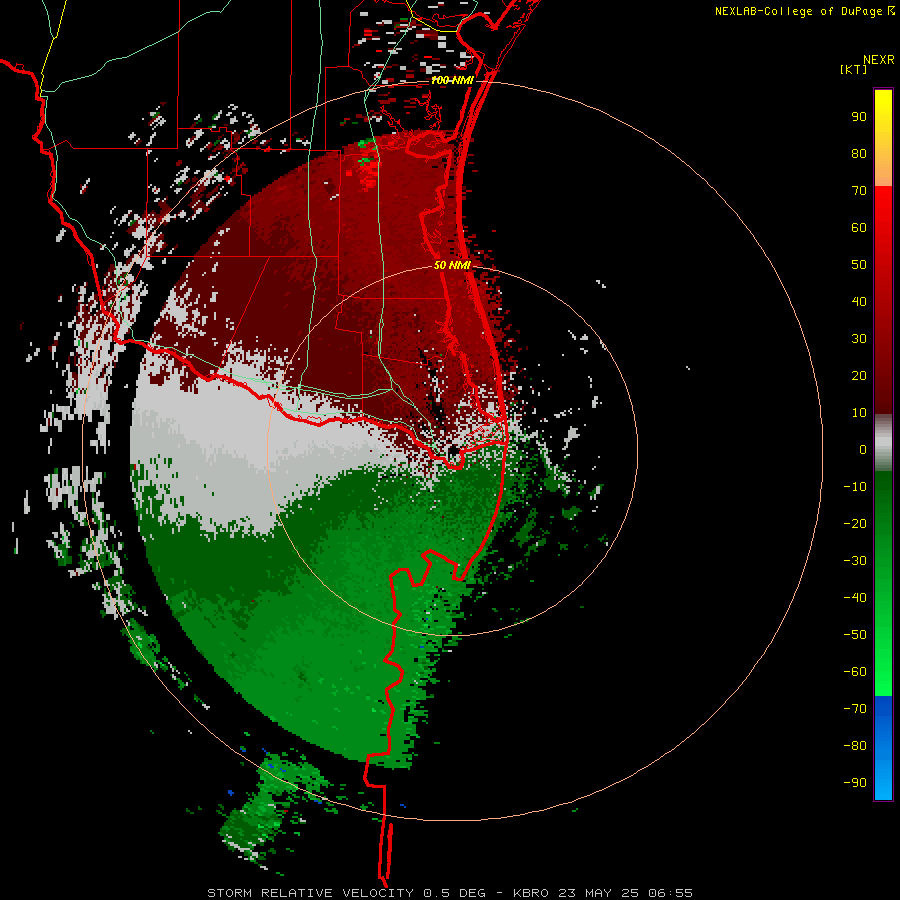Pick the gray zero-velocity band of the color bar
This screenshot has height=900, width=900.
pyautogui.click(x=883, y=443)
